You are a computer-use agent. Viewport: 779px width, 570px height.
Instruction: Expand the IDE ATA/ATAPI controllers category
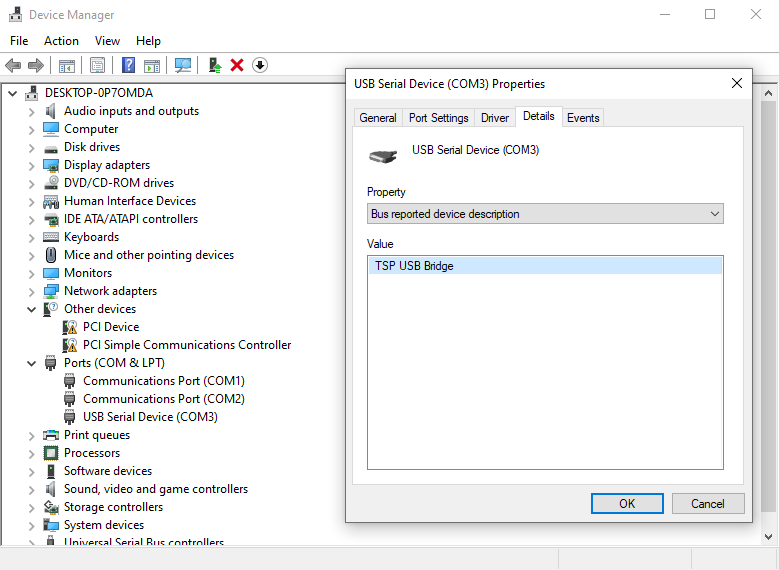pos(31,220)
